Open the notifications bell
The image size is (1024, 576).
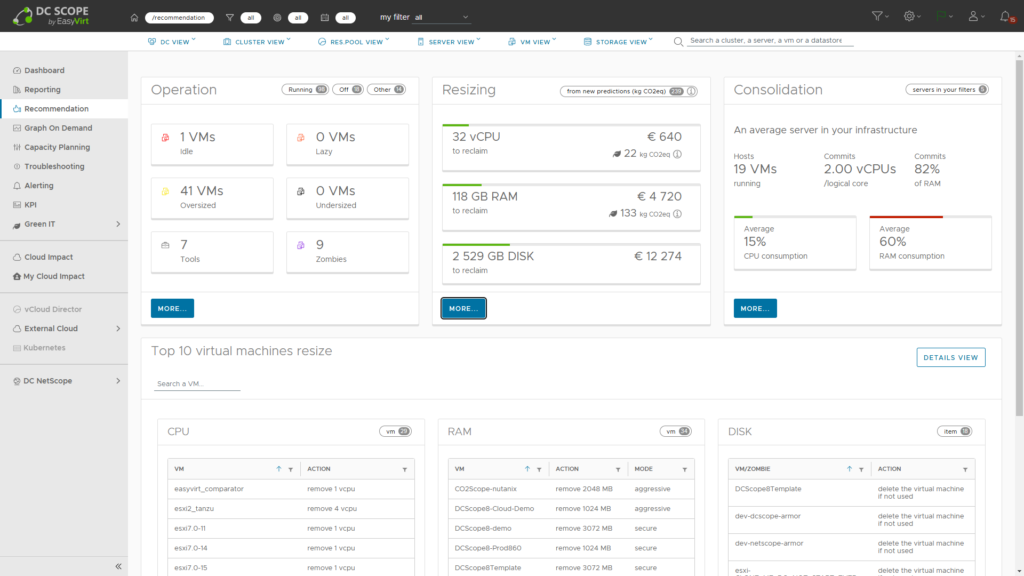pos(1006,16)
